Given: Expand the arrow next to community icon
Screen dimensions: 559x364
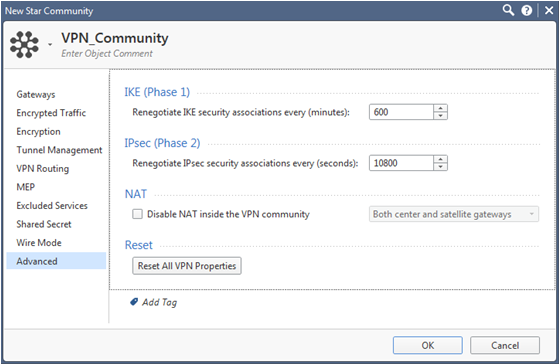Looking at the screenshot, I should (50, 45).
